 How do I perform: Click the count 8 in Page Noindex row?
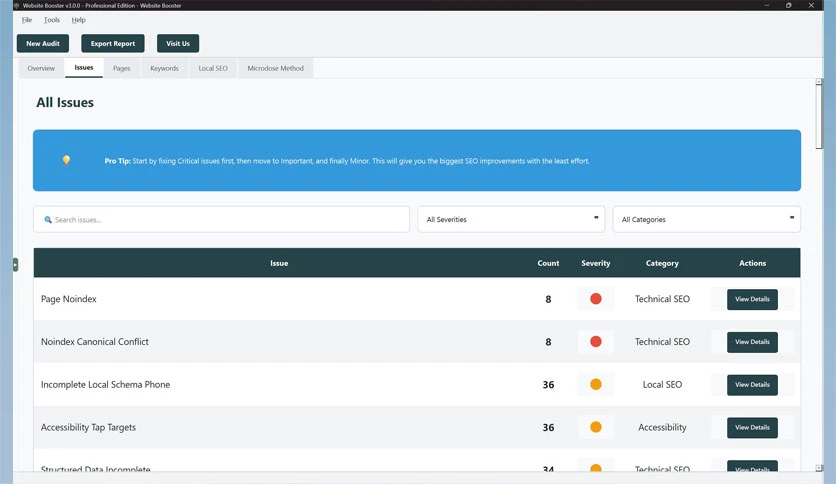(548, 300)
